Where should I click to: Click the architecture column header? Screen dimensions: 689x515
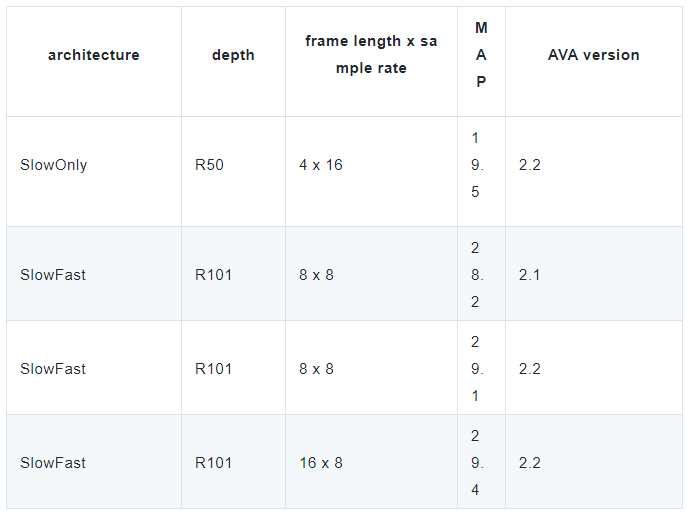coord(94,55)
